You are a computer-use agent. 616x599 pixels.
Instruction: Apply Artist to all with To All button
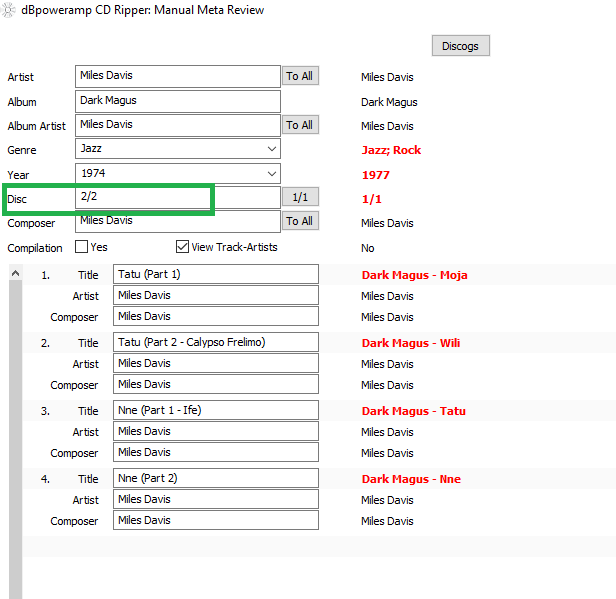pos(299,76)
